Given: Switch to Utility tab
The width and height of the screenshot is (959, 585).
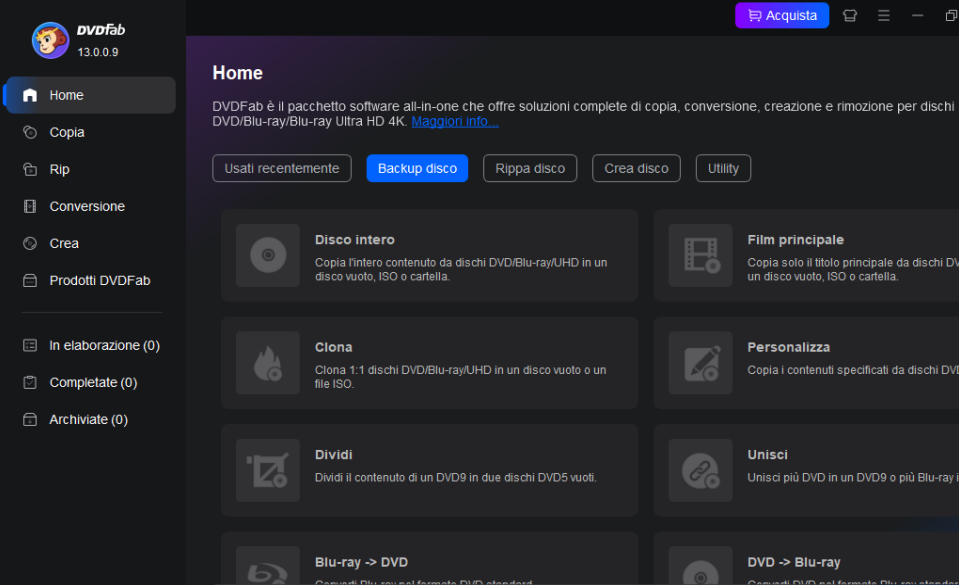Looking at the screenshot, I should tap(723, 168).
